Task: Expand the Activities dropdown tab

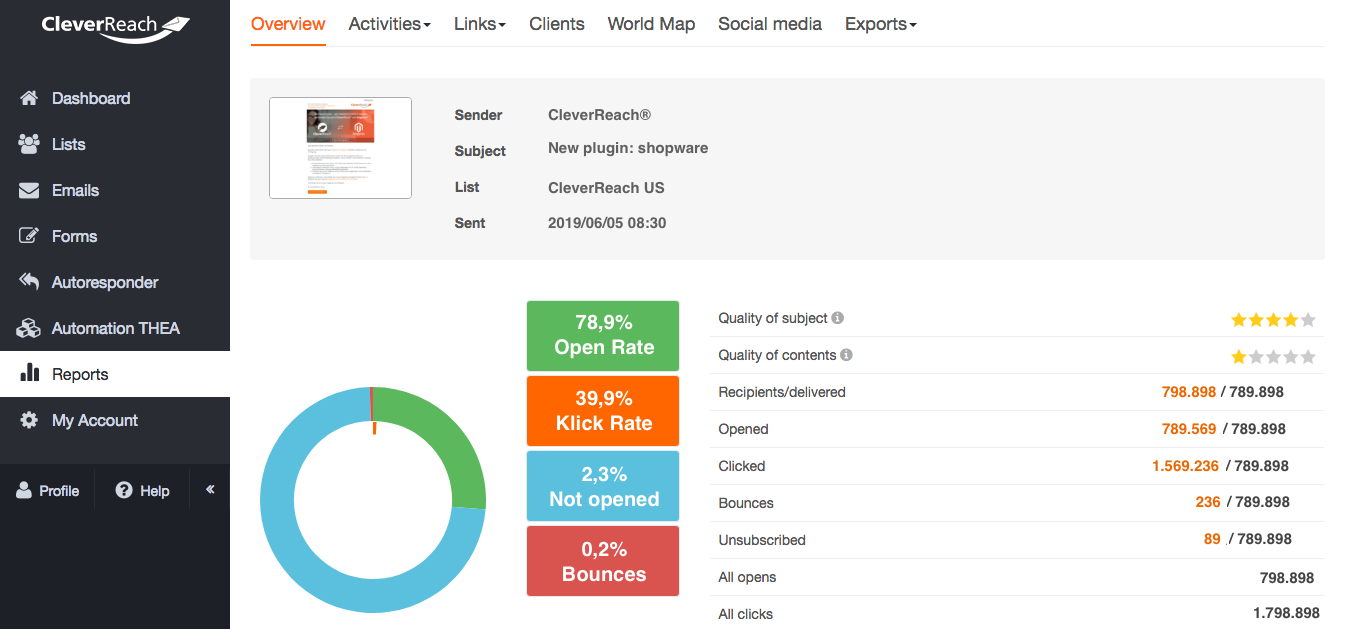Action: pyautogui.click(x=389, y=24)
